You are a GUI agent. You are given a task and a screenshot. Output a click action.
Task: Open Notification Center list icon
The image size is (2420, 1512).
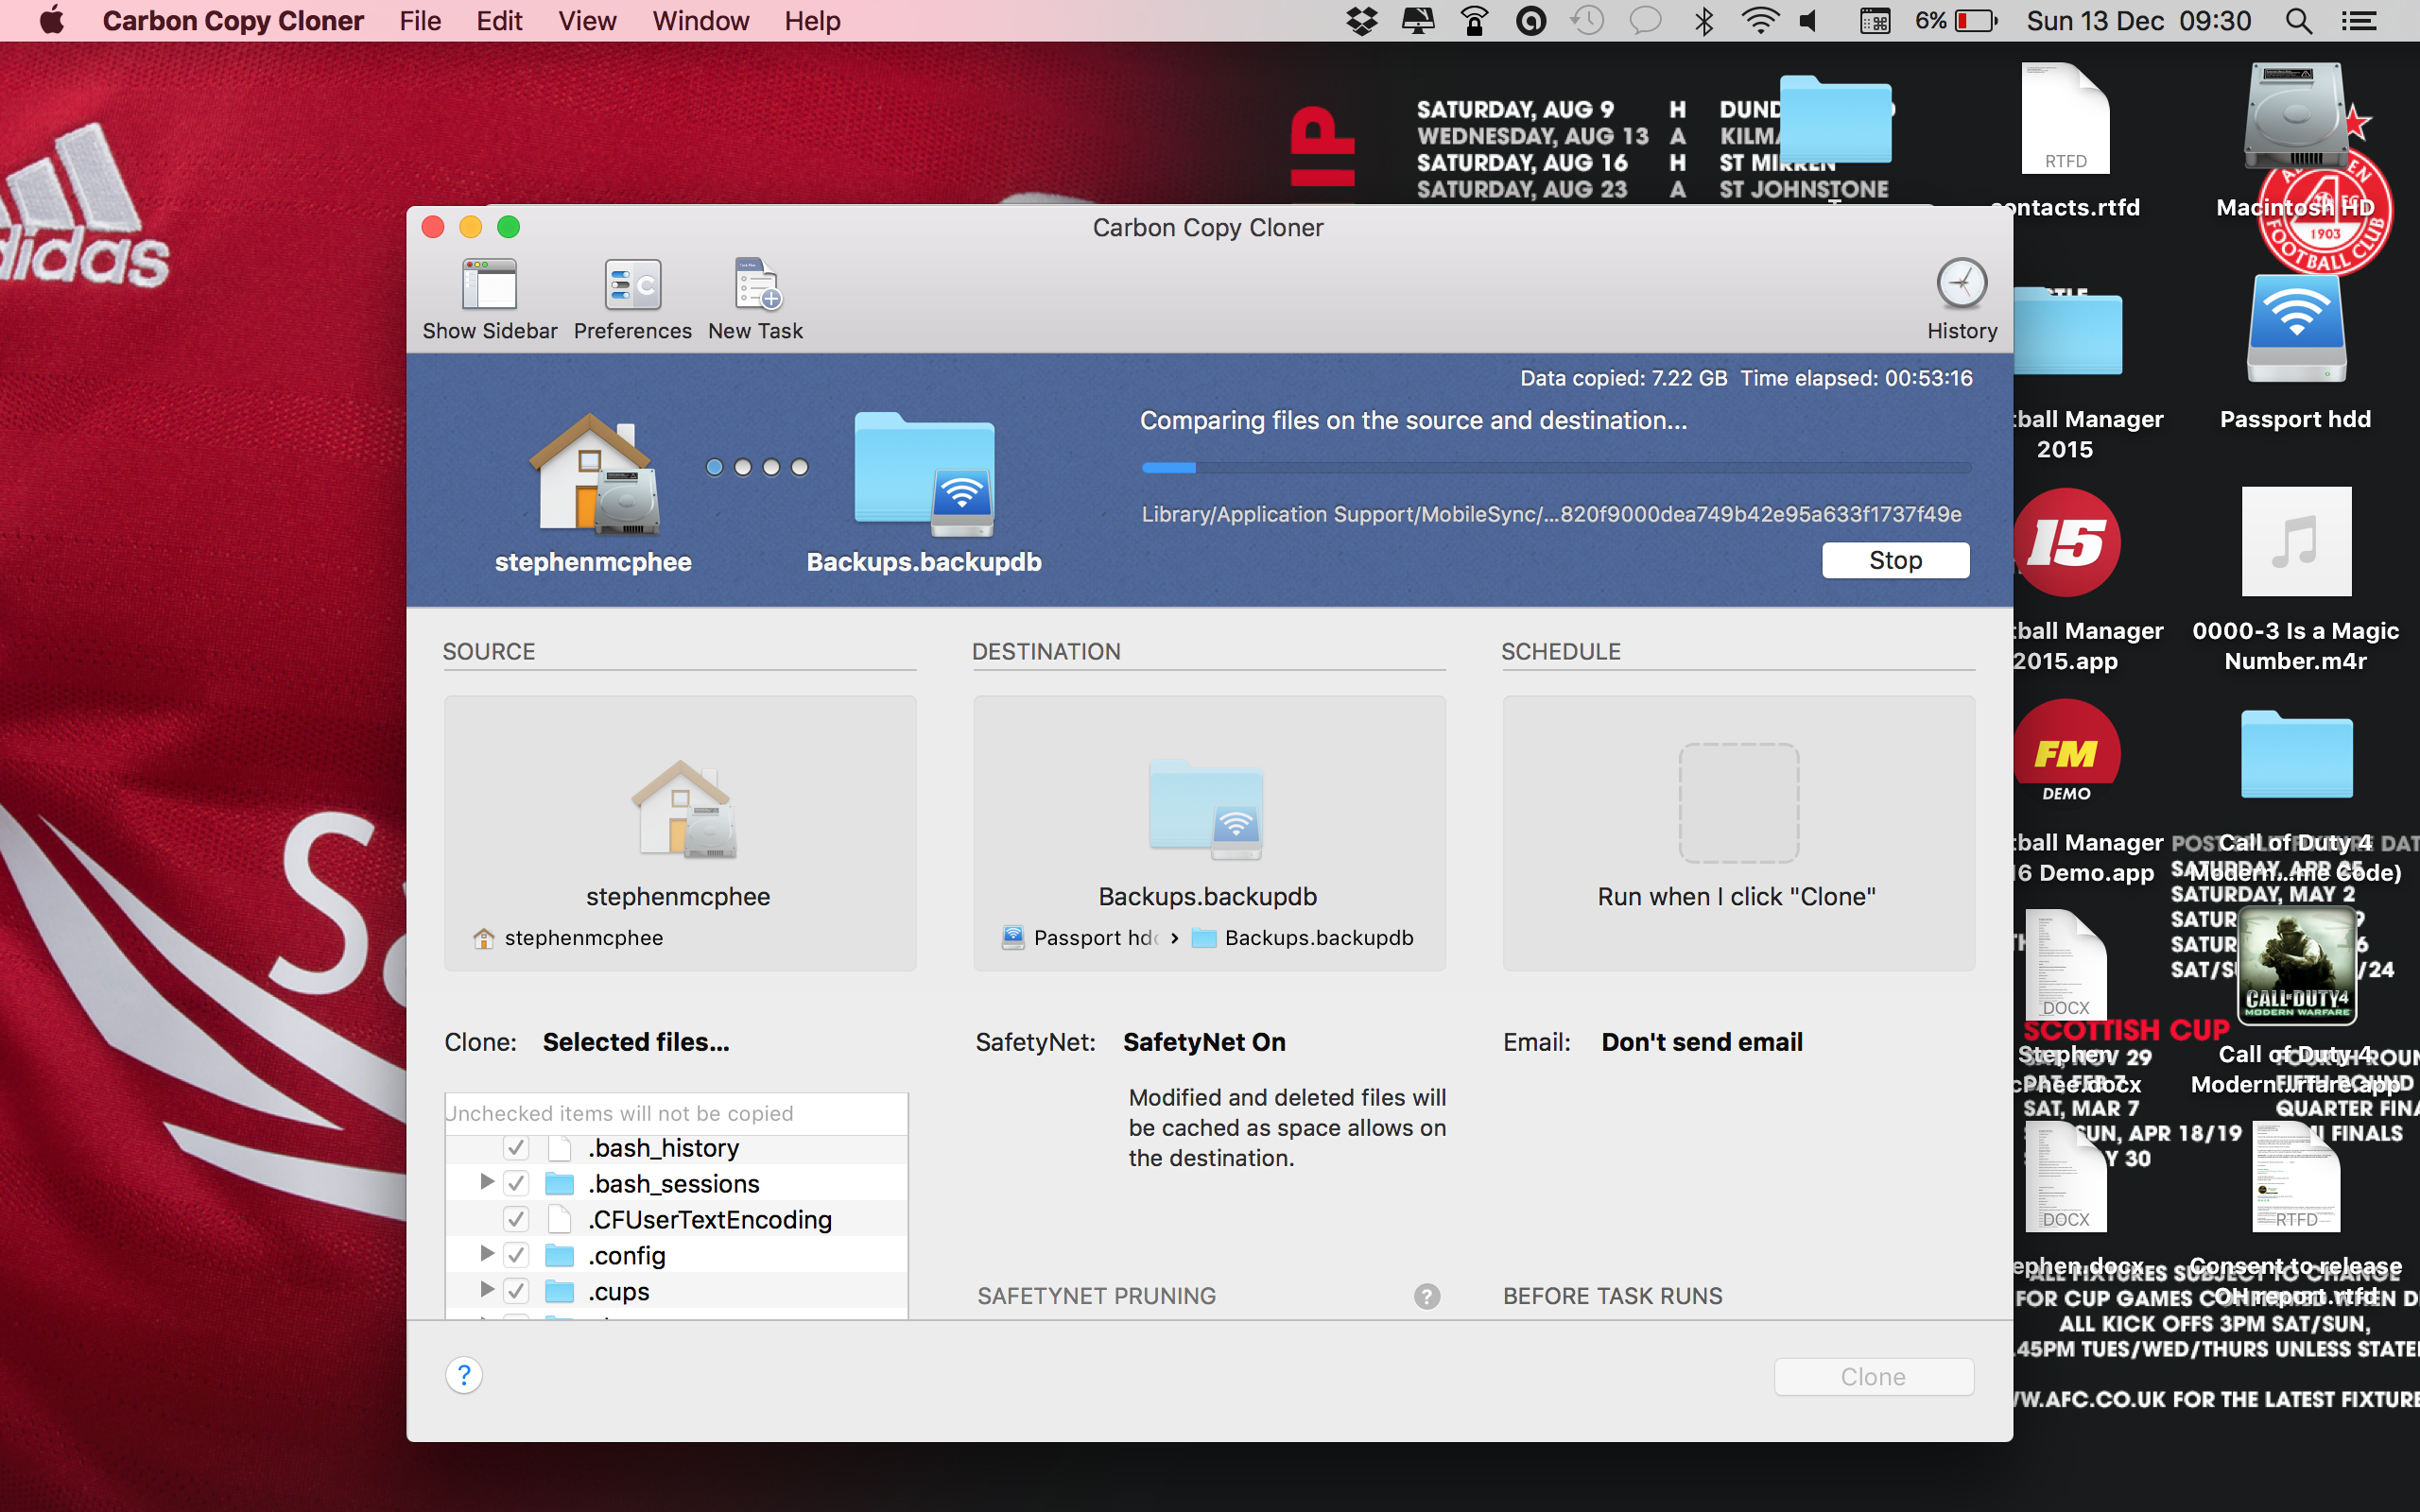(x=2359, y=21)
